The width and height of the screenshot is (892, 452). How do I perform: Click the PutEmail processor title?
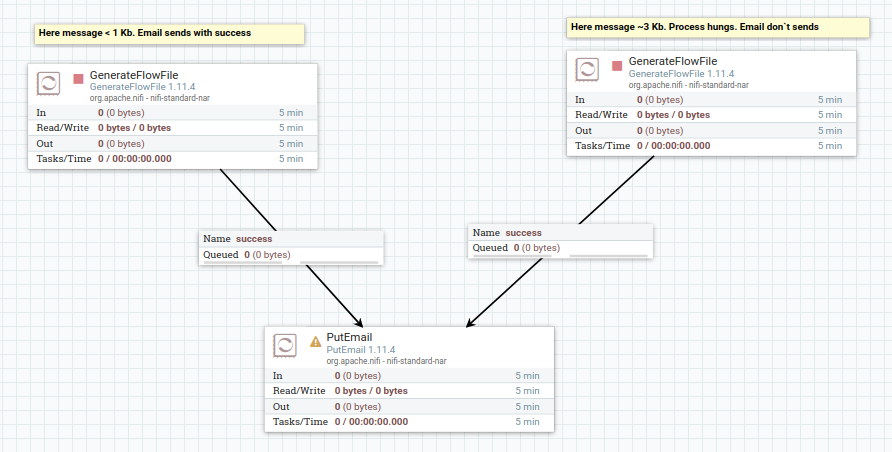[349, 337]
